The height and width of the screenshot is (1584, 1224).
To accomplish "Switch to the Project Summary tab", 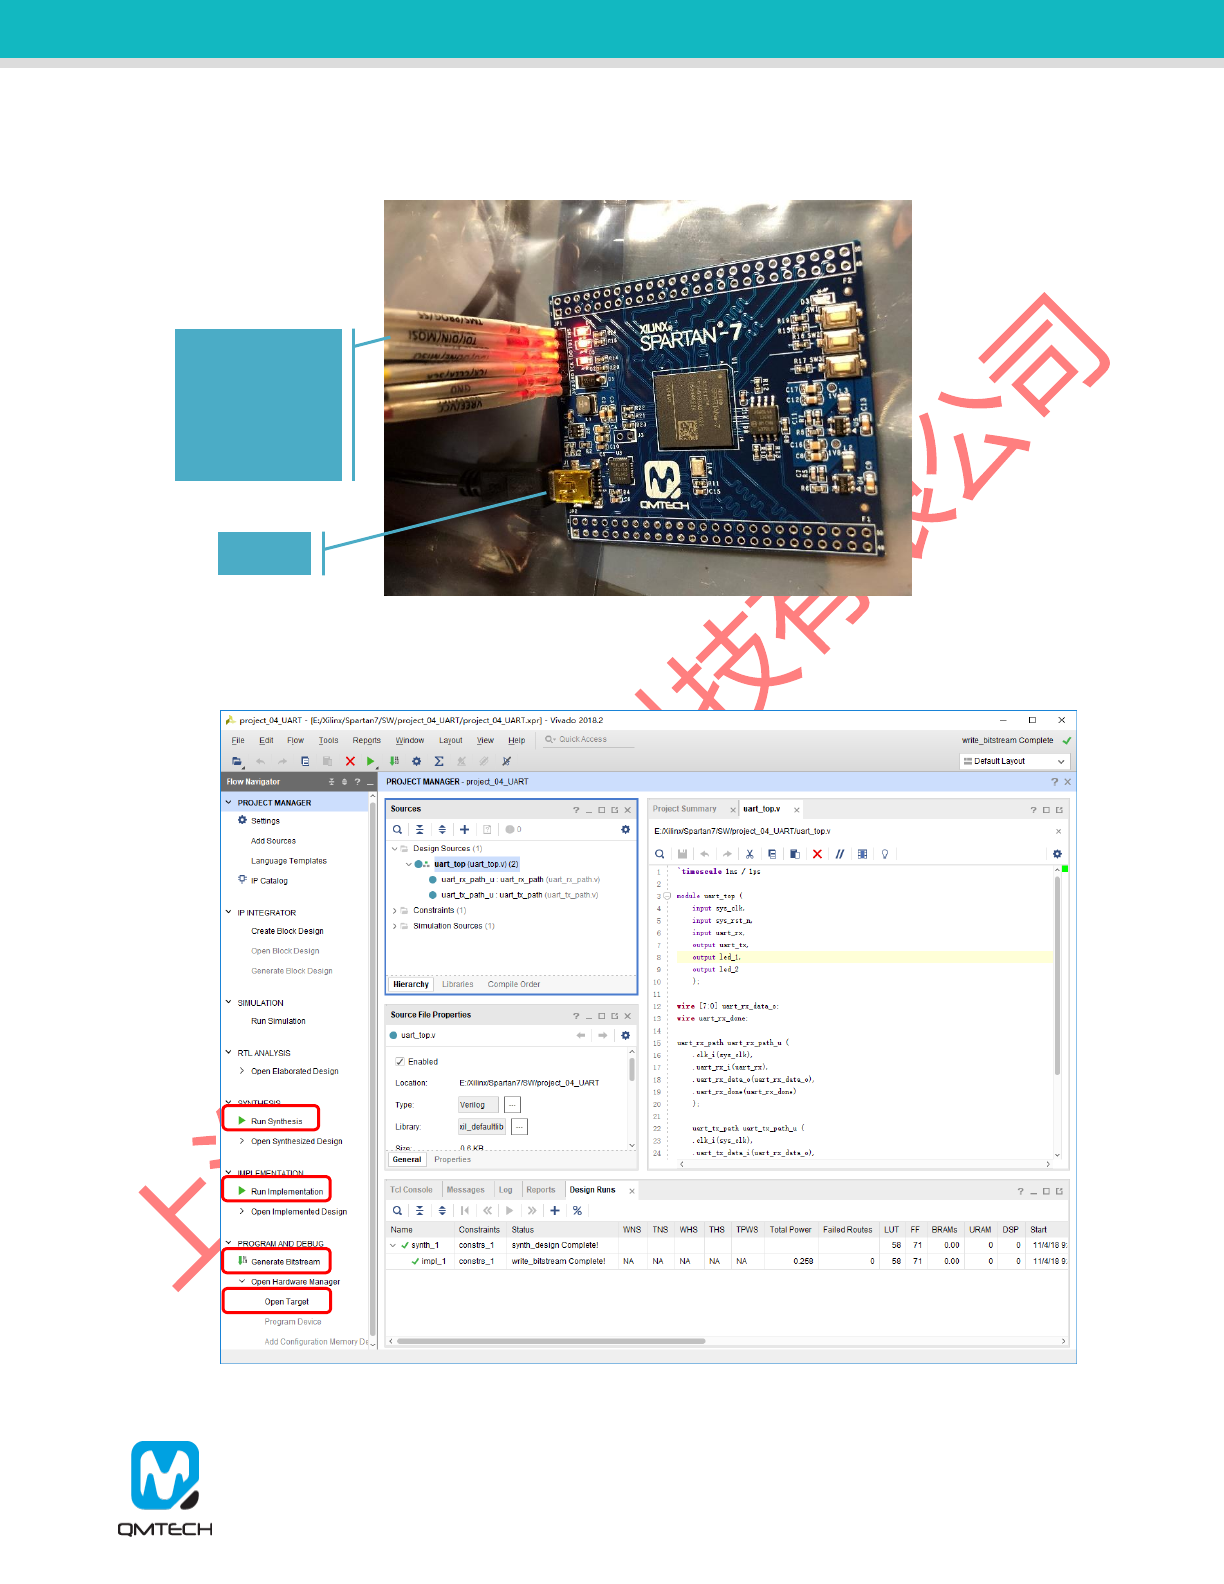I will click(x=685, y=809).
